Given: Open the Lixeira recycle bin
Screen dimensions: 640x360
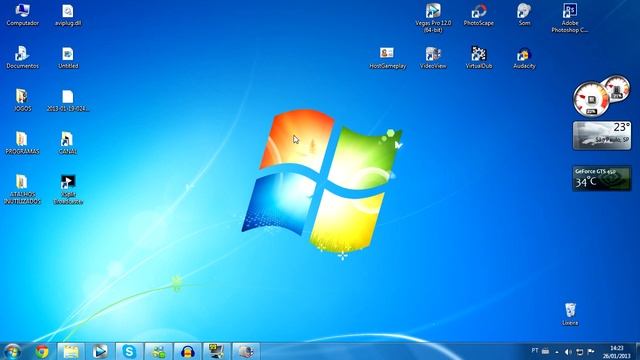Looking at the screenshot, I should [x=570, y=314].
